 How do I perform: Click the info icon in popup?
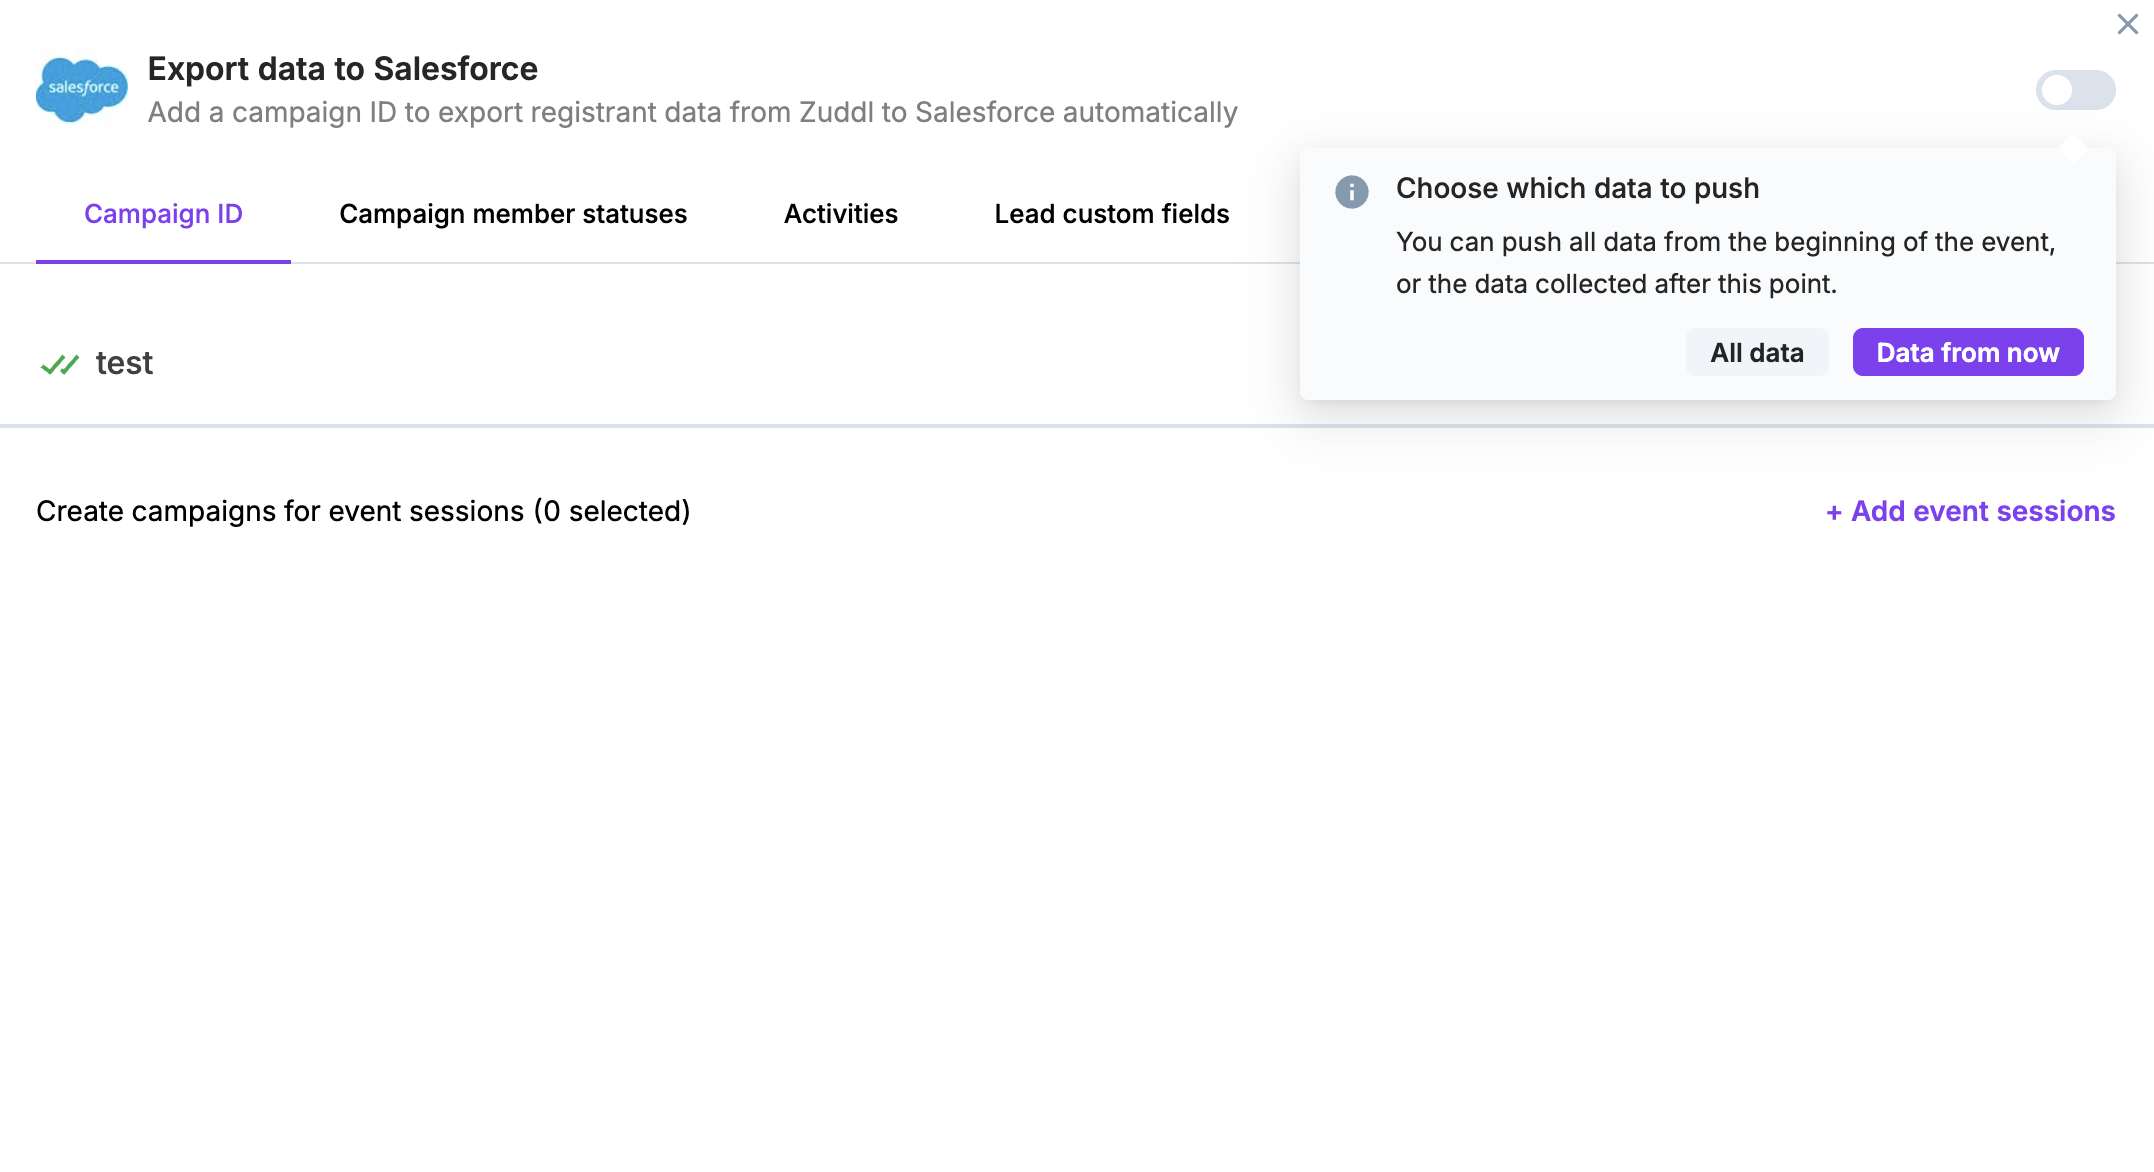coord(1351,191)
